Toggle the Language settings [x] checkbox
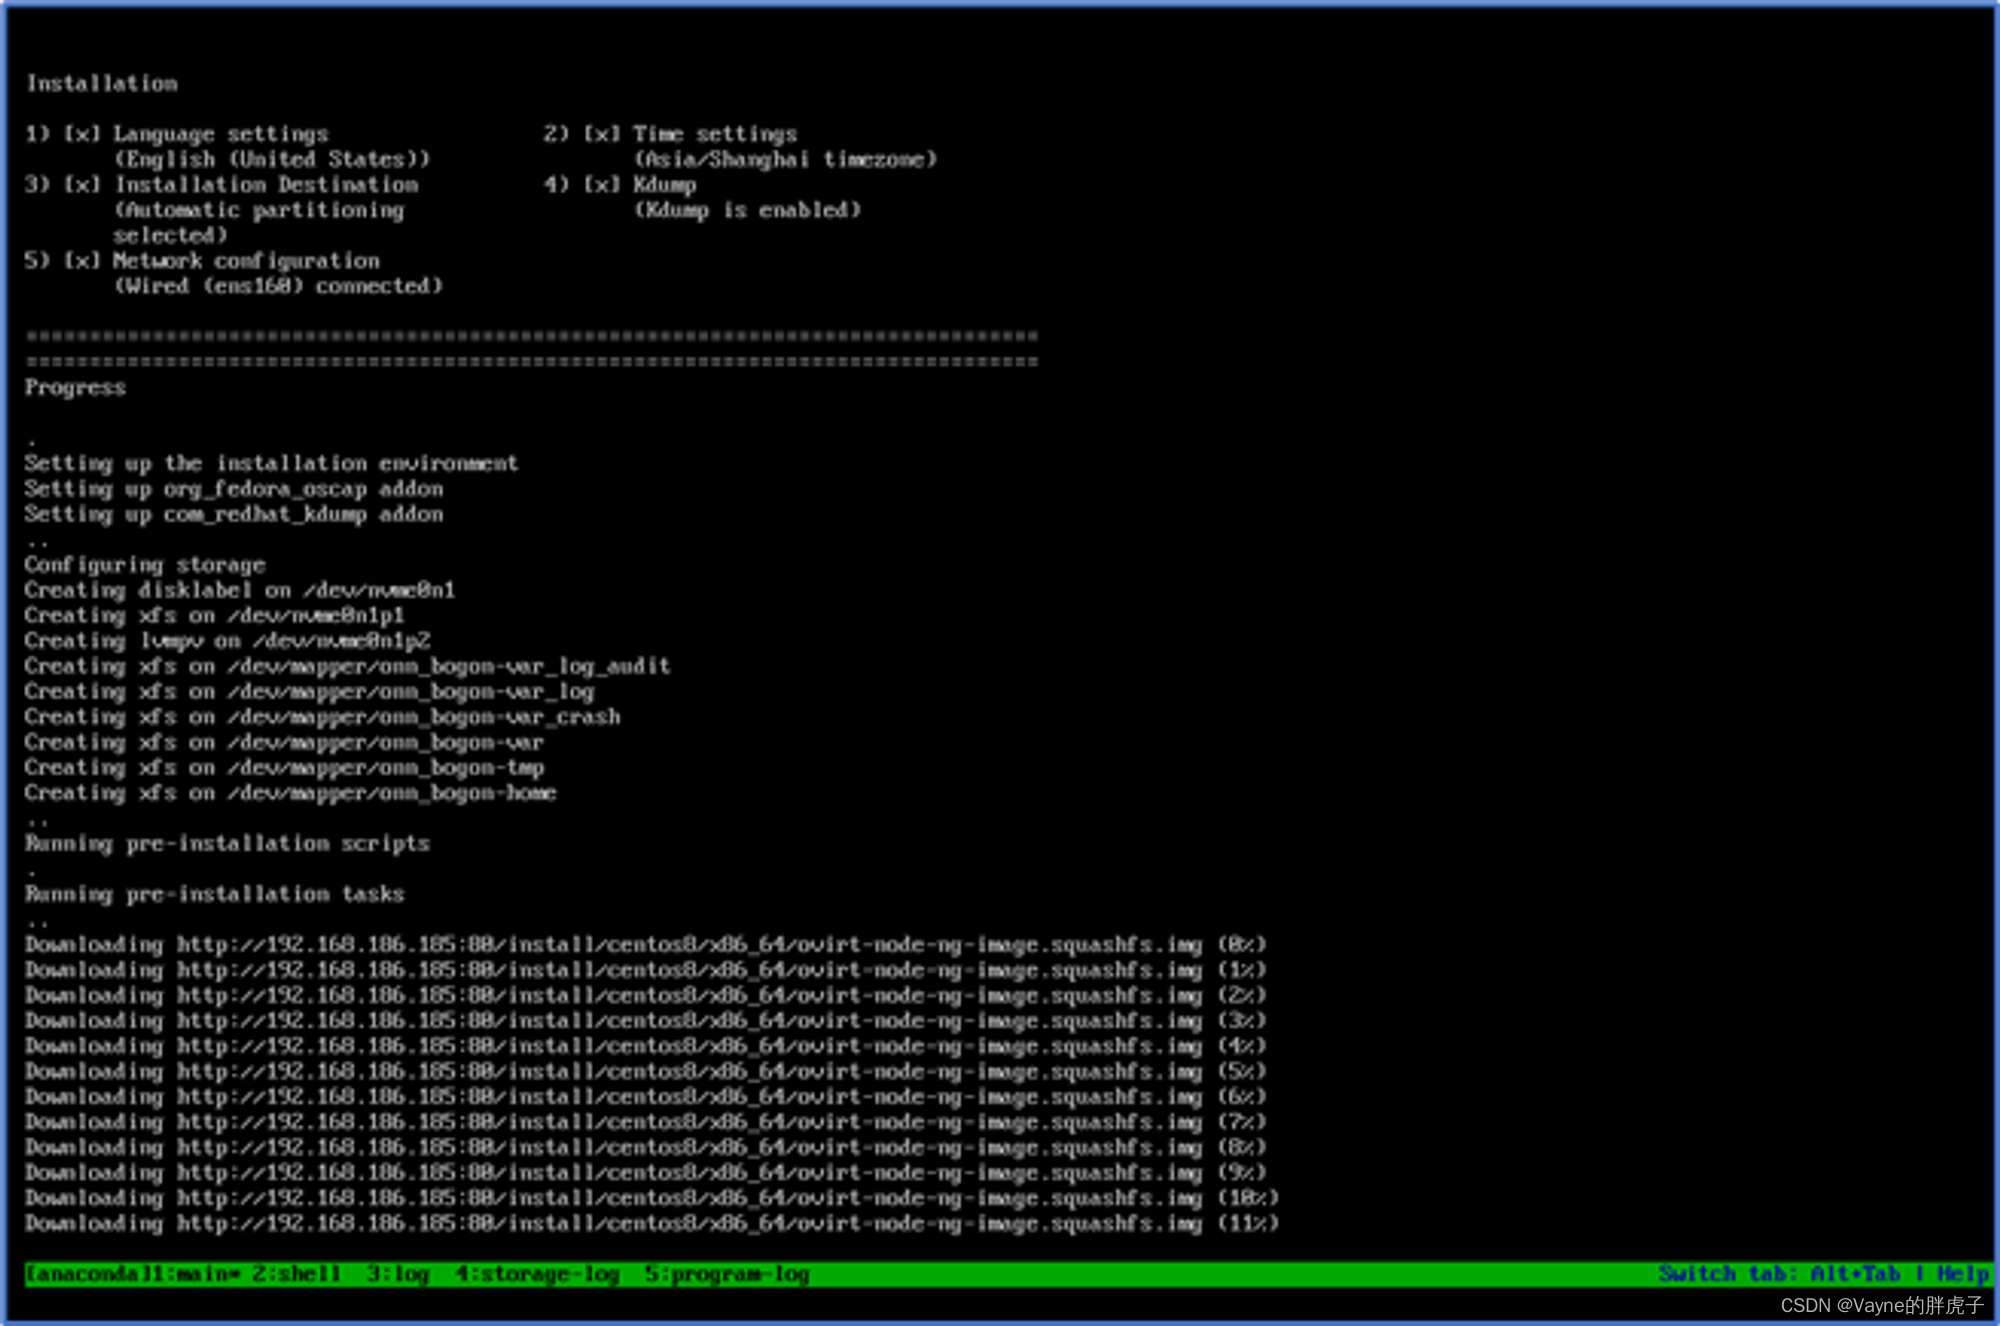Viewport: 2000px width, 1326px height. point(82,134)
